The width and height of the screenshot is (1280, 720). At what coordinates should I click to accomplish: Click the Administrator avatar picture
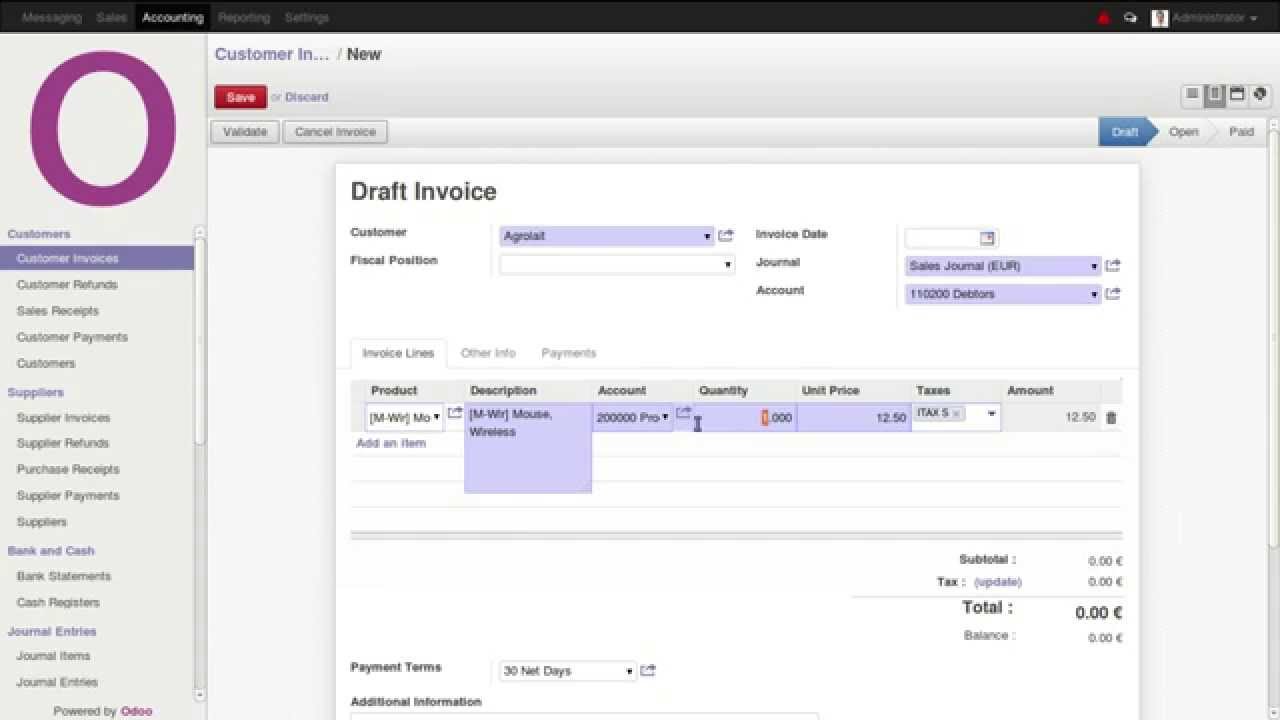[x=1160, y=18]
